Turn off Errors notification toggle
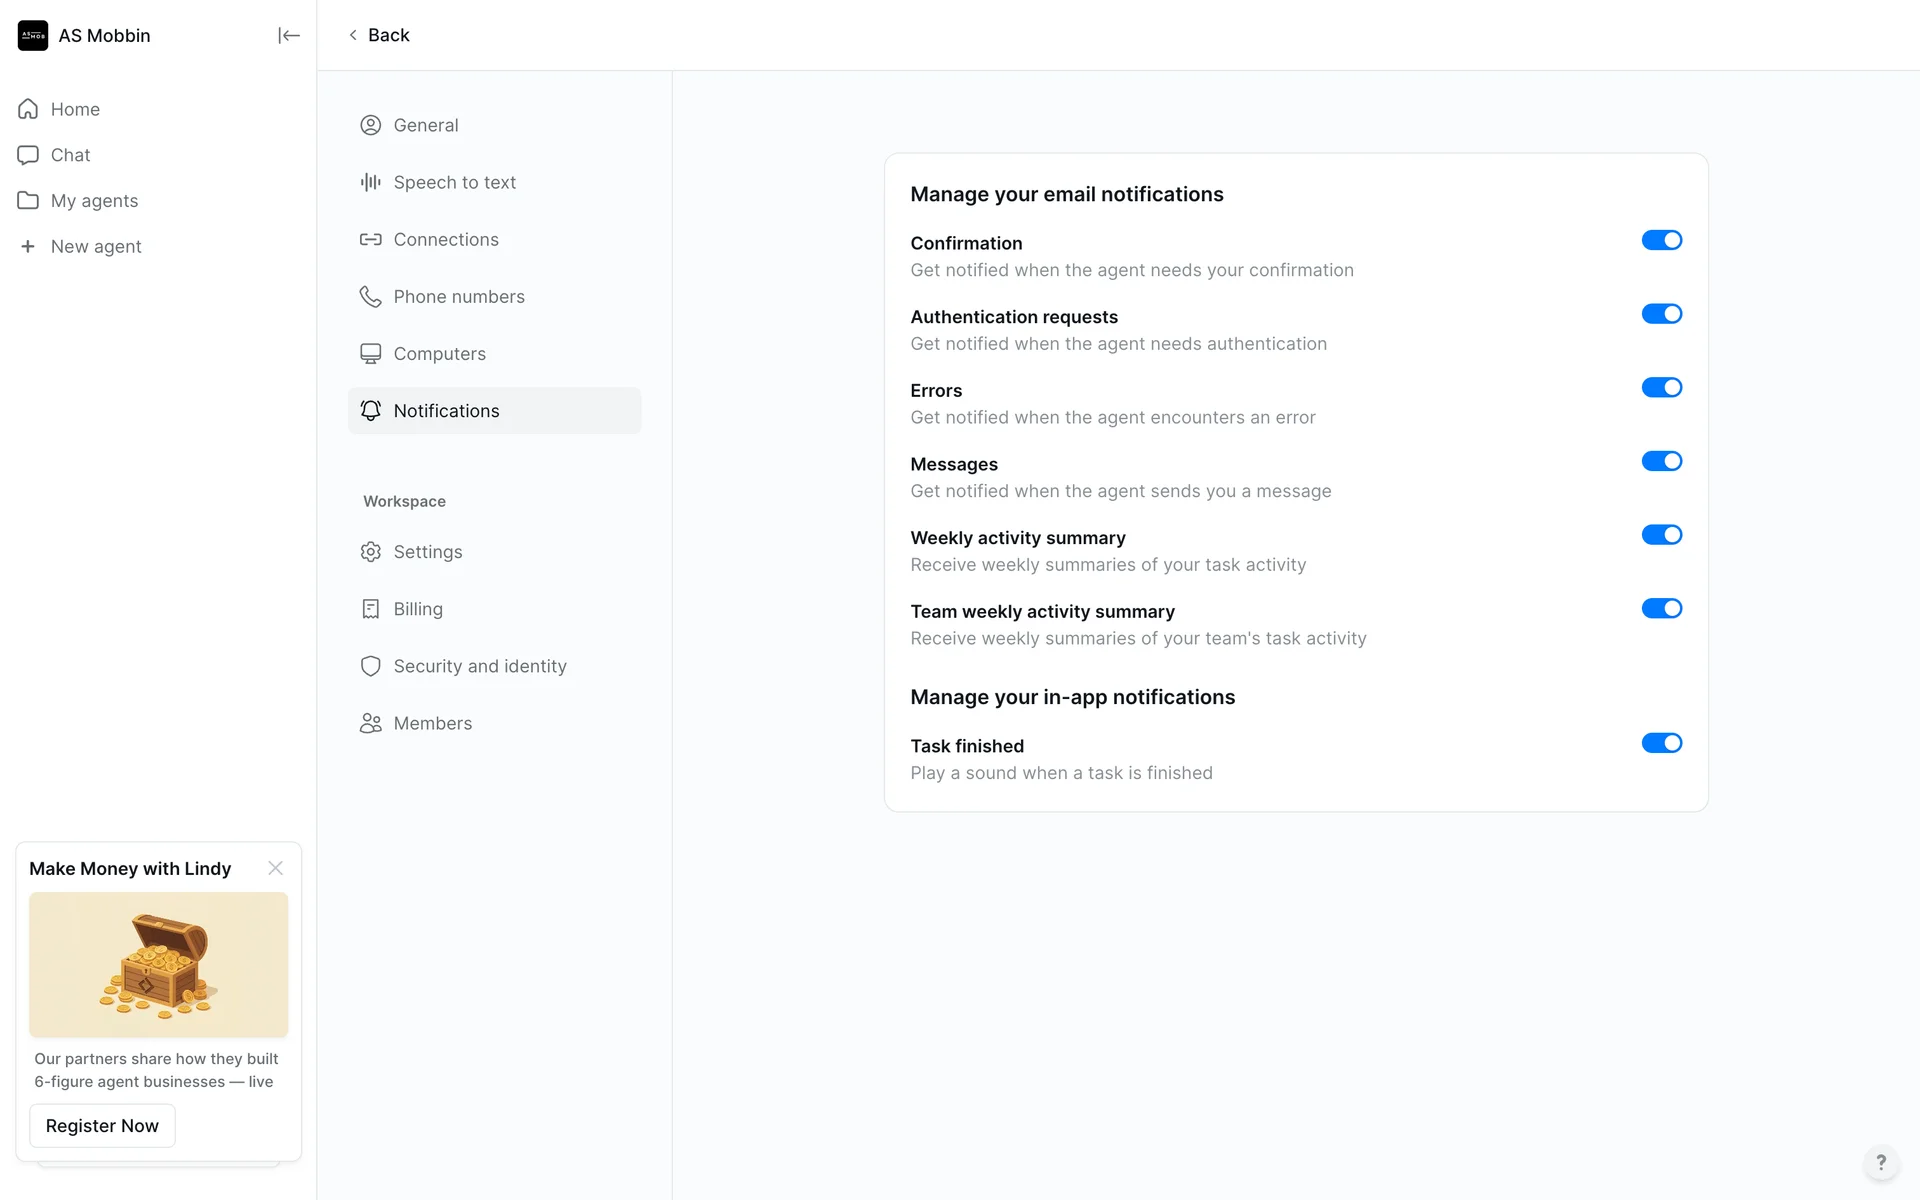This screenshot has height=1200, width=1920. click(1661, 387)
